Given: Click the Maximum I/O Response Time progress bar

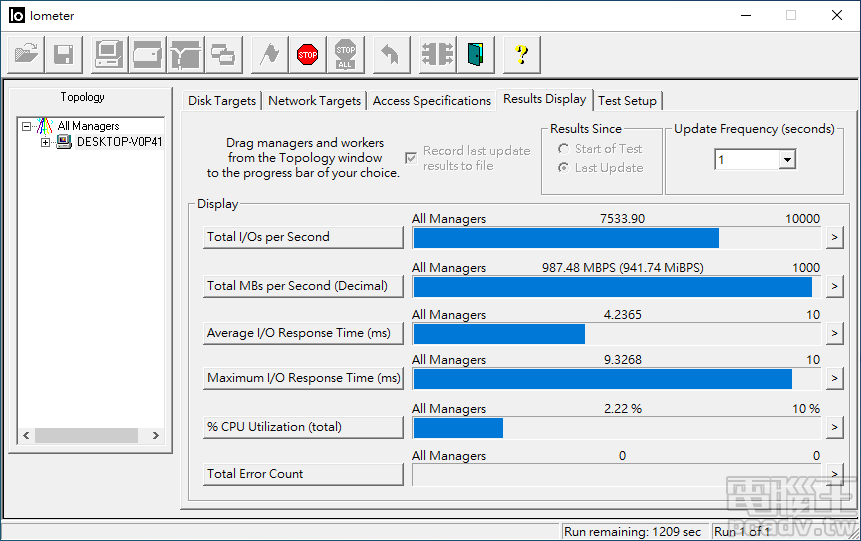Looking at the screenshot, I should click(617, 379).
